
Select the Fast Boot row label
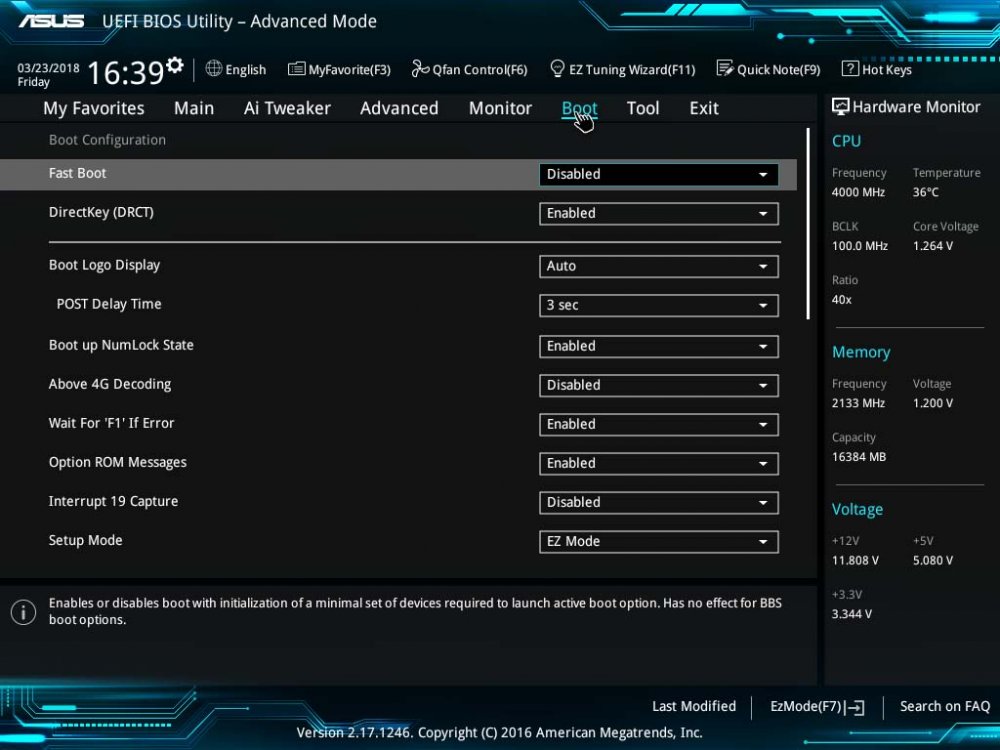pyautogui.click(x=78, y=173)
